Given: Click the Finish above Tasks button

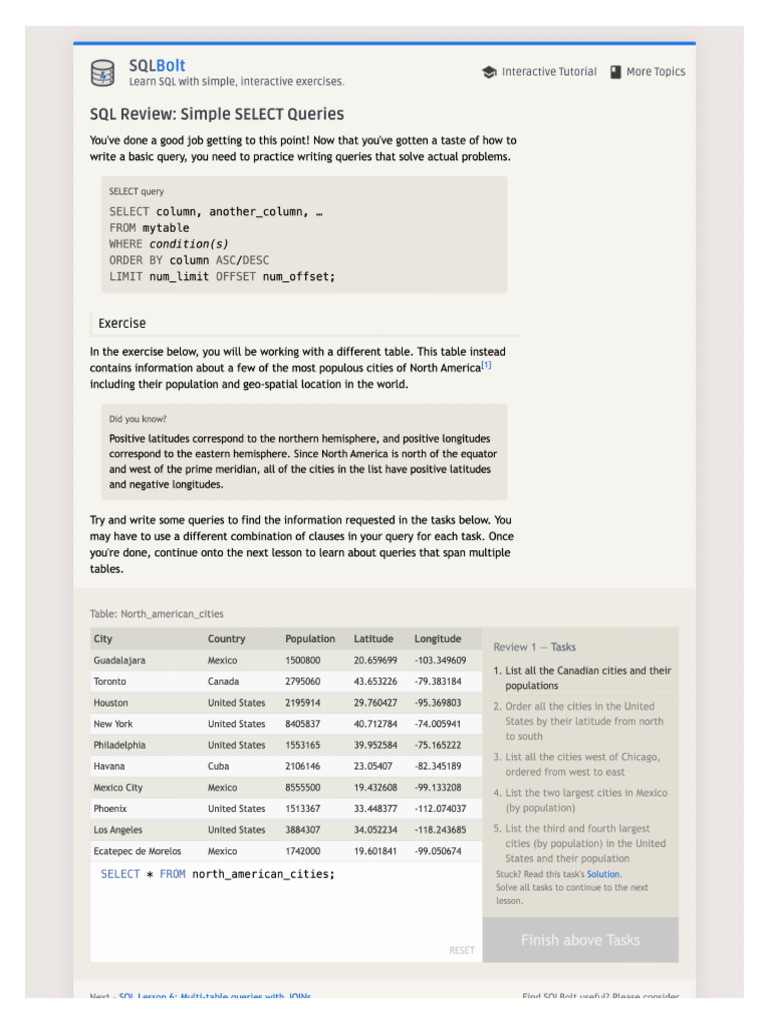Looking at the screenshot, I should (x=580, y=940).
